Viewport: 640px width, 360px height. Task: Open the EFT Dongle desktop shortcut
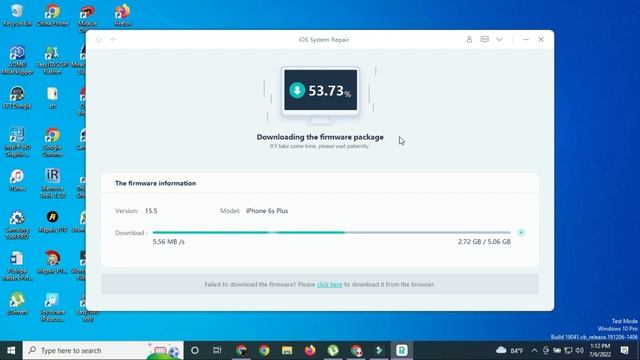tap(17, 98)
